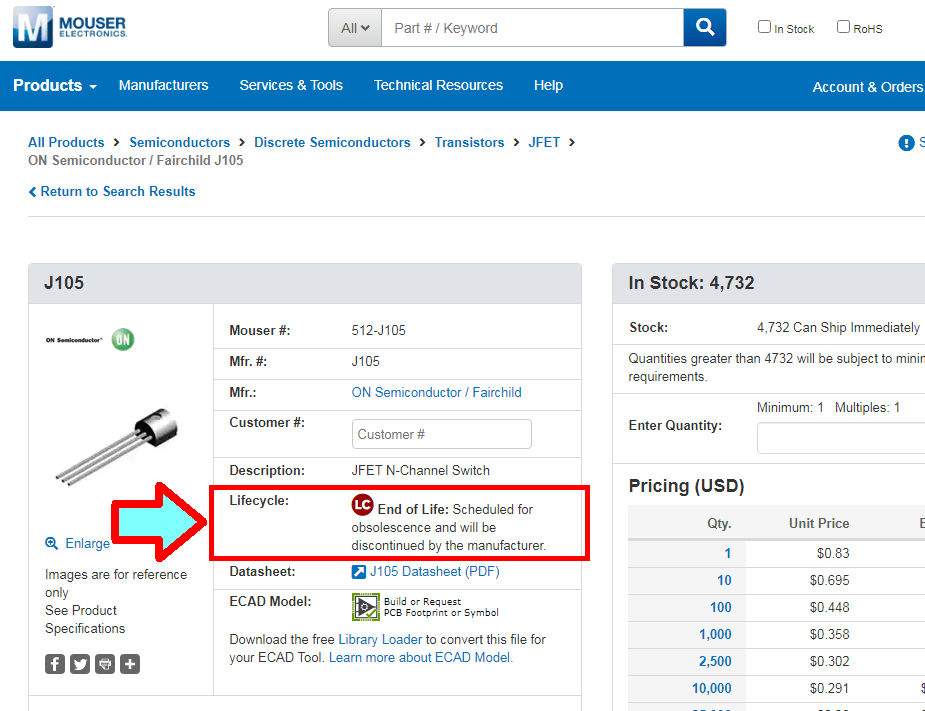
Task: Click the $0.291 unit price cell
Action: (829, 689)
